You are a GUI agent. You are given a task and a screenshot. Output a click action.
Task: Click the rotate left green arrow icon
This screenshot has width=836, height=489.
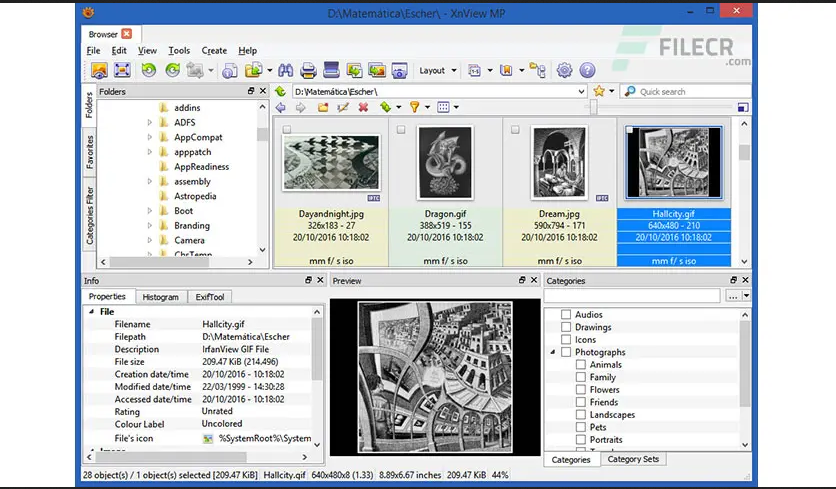(x=148, y=71)
